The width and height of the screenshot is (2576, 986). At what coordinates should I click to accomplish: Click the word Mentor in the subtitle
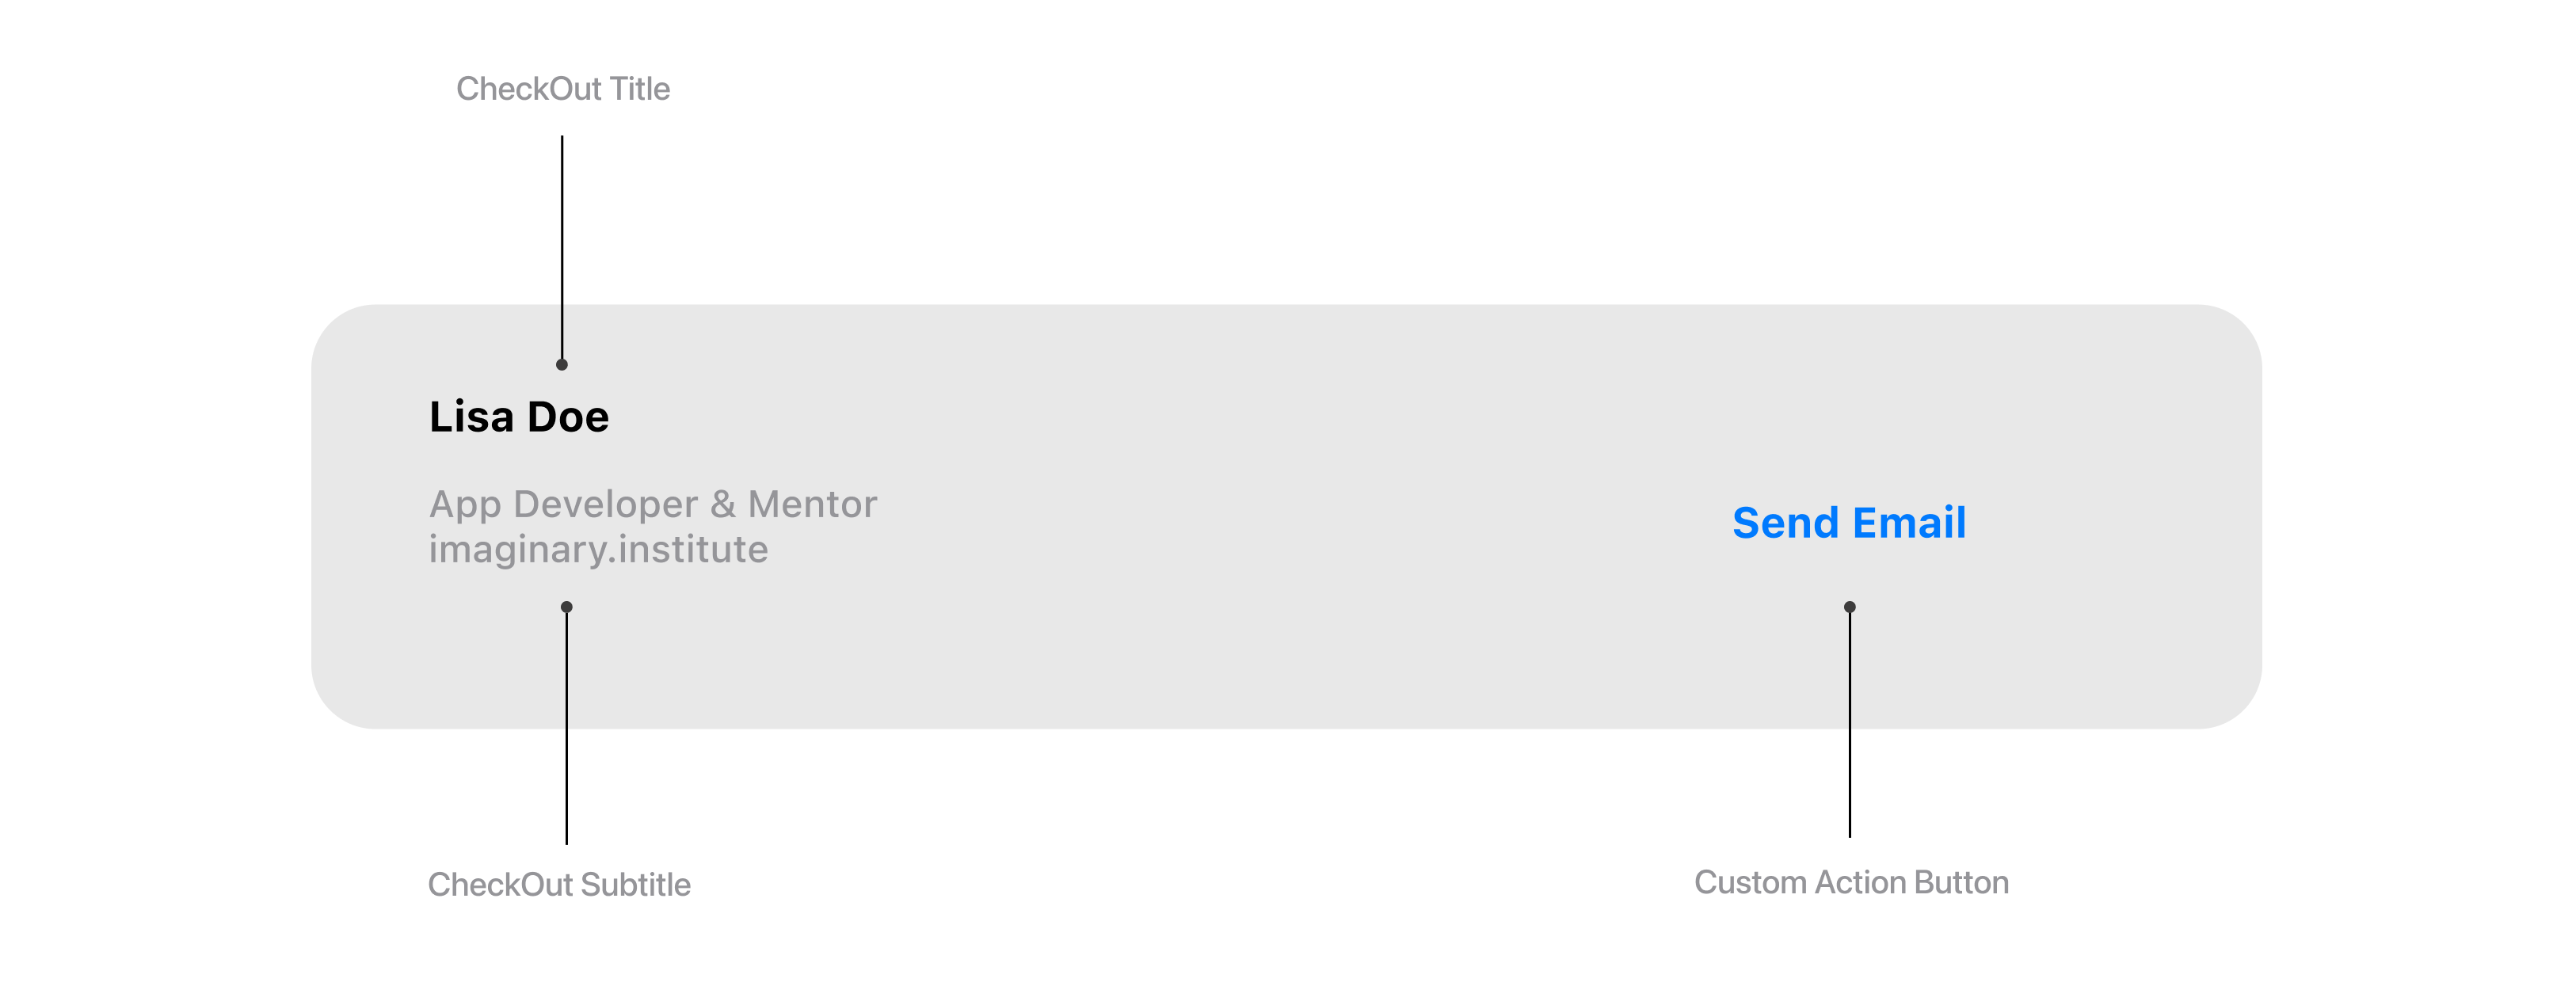[813, 505]
